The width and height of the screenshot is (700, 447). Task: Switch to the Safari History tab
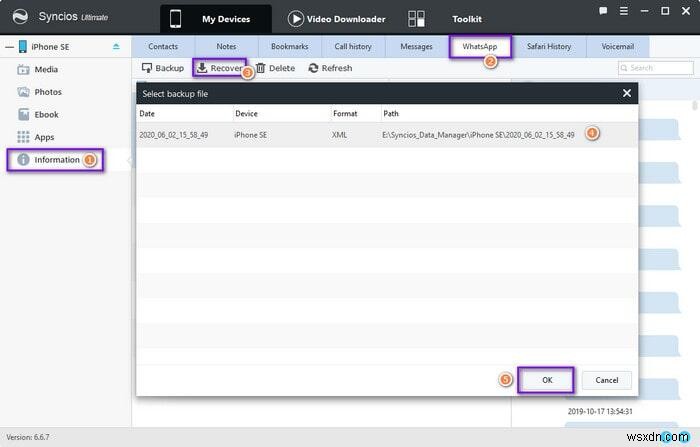(549, 46)
